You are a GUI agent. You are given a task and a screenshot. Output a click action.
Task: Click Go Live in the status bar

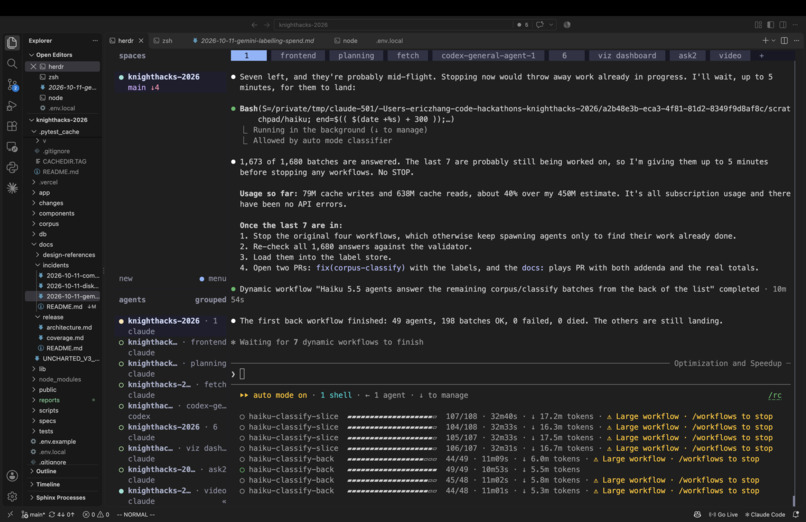[723, 514]
